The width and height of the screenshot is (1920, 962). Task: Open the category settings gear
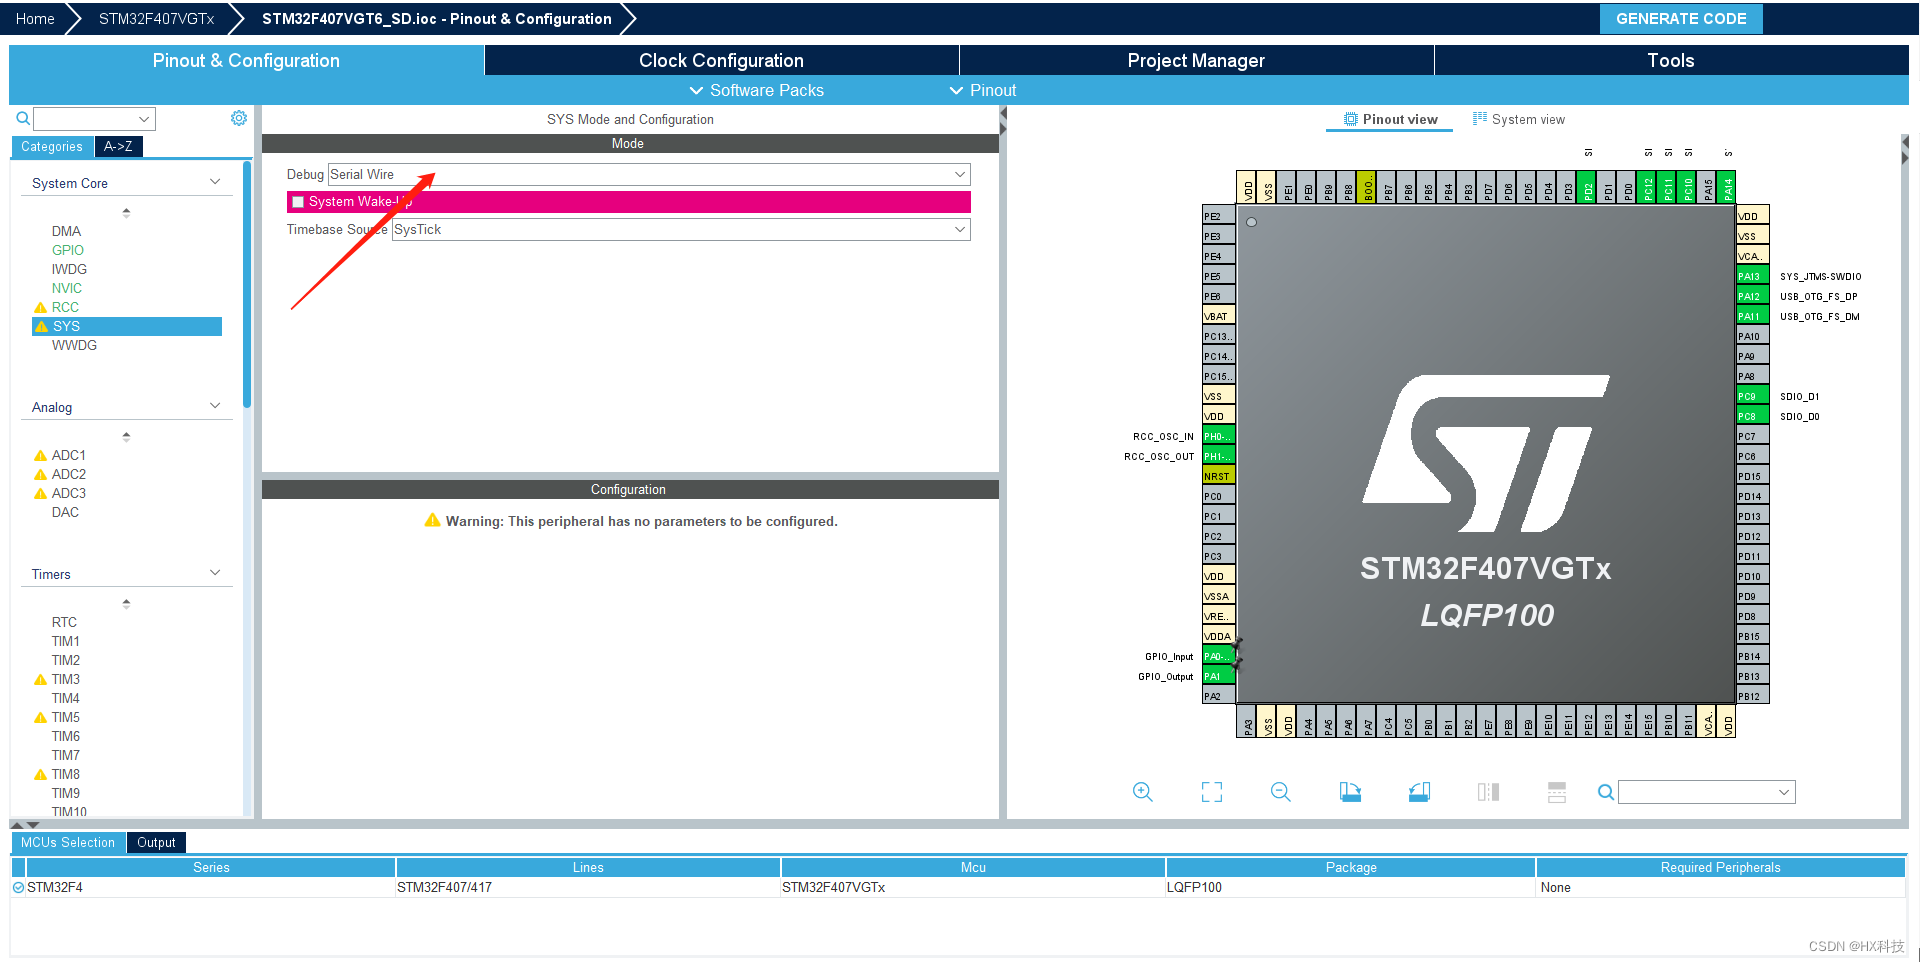[239, 118]
